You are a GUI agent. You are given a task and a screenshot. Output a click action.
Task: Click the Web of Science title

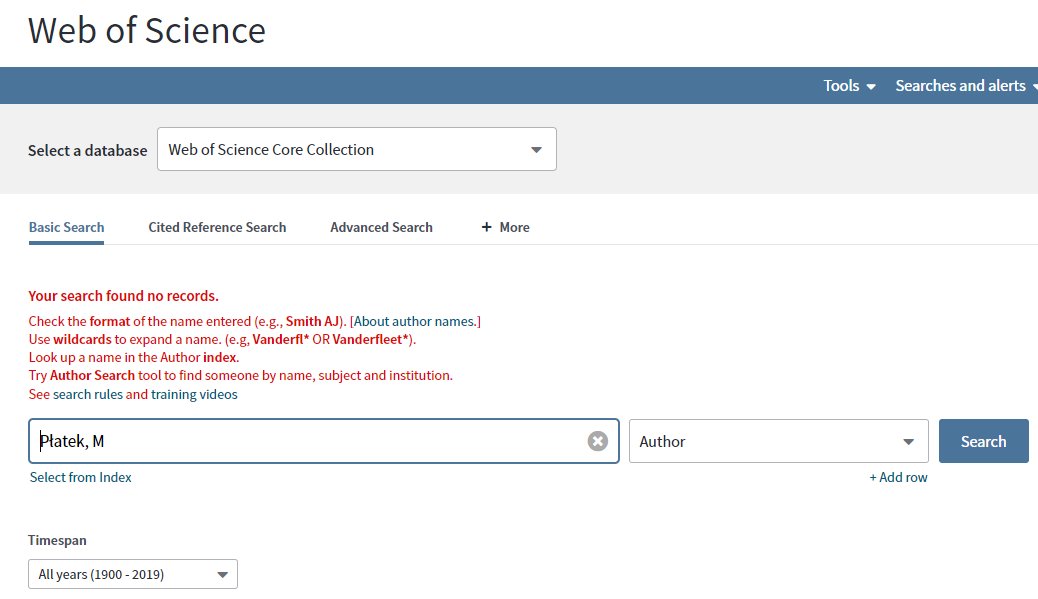tap(147, 30)
